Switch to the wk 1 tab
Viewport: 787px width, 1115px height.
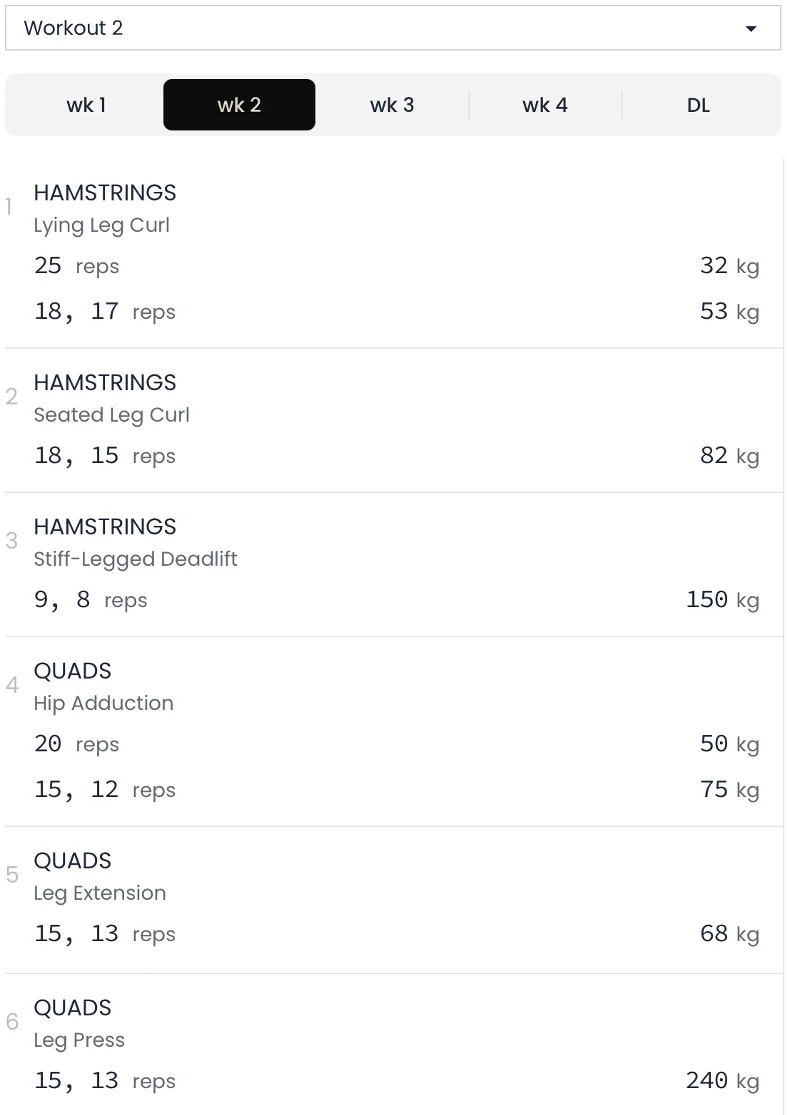tap(86, 105)
